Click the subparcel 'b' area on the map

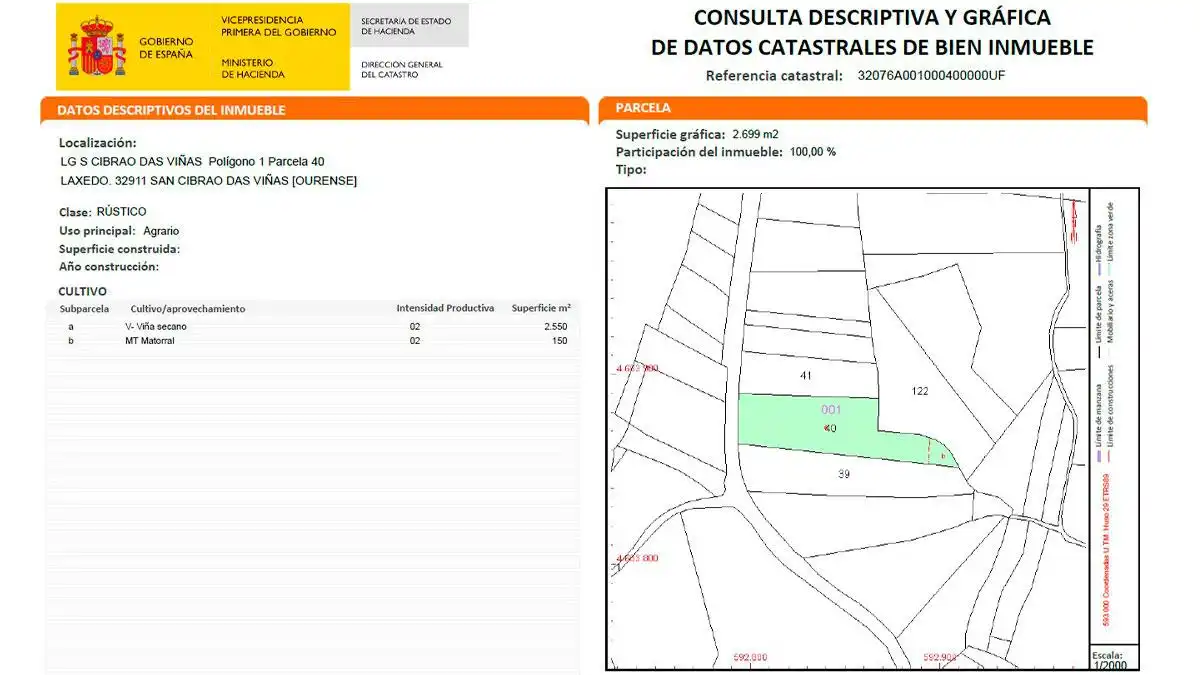tap(944, 455)
